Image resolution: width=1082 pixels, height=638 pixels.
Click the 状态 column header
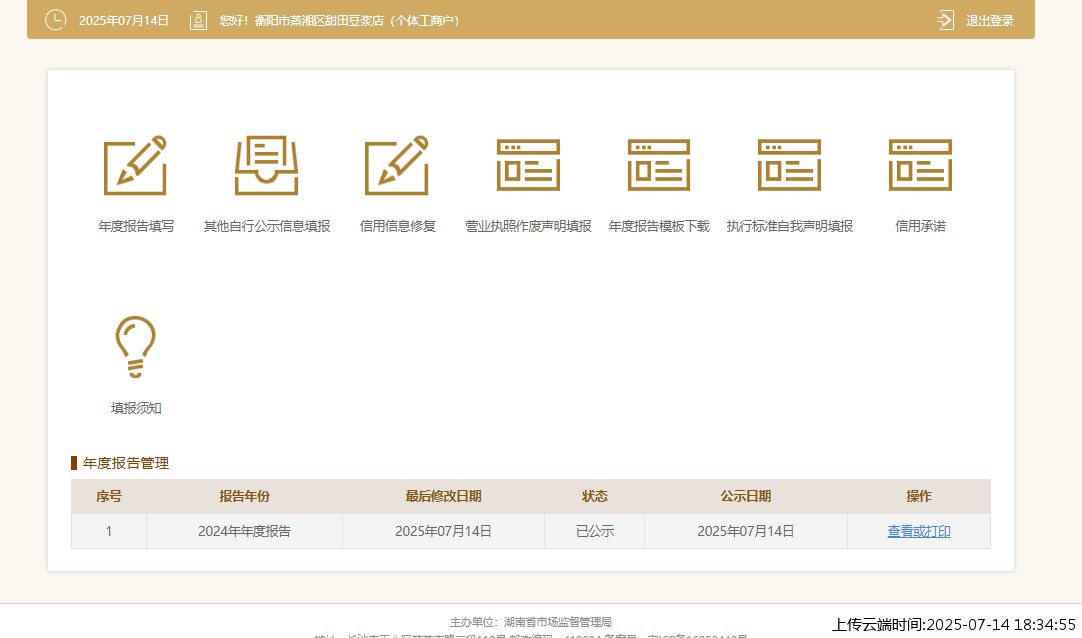click(x=595, y=496)
